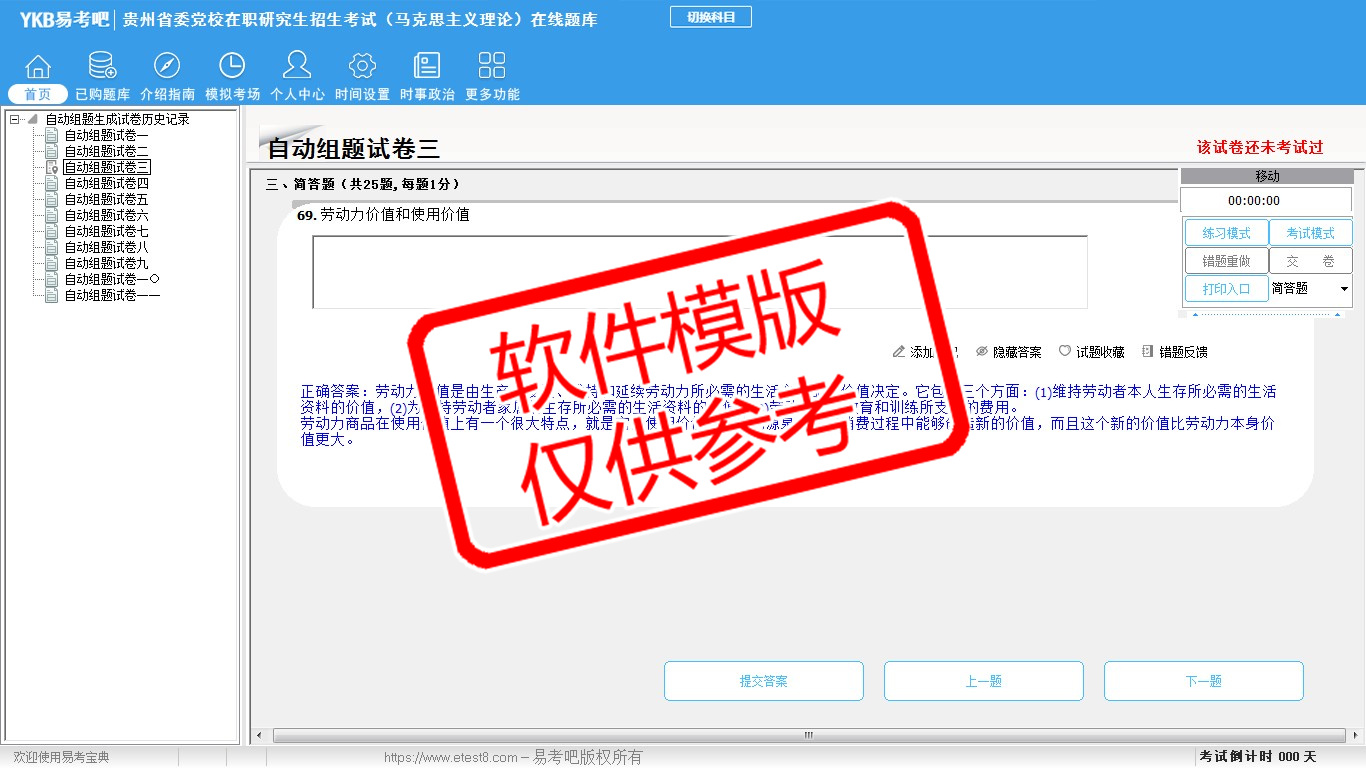
Task: Click document icon beside 自动组题试卷一
Action: (52, 135)
